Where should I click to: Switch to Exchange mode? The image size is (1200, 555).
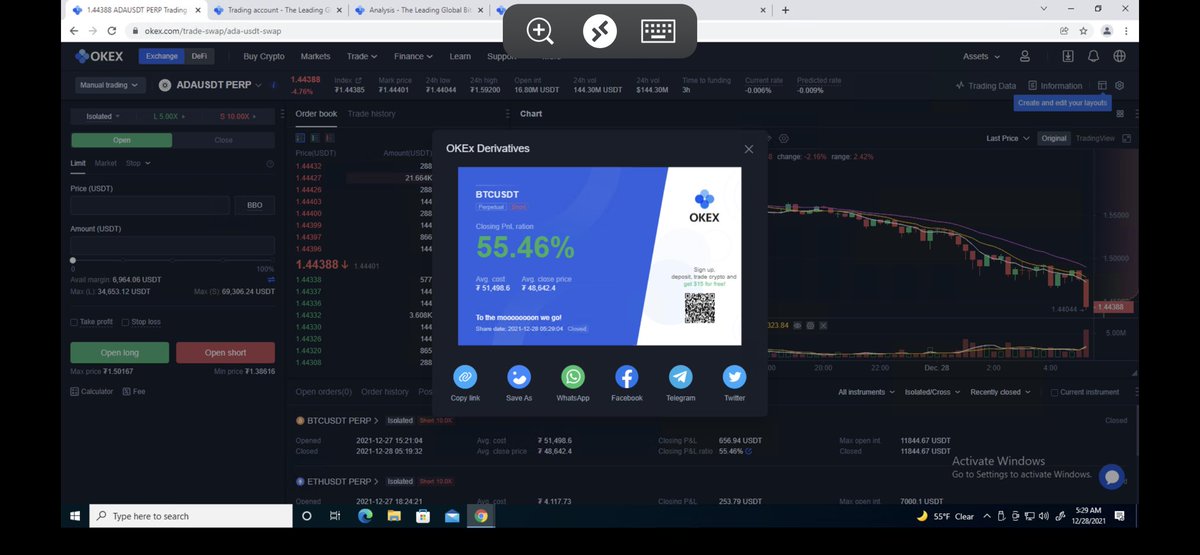point(161,56)
